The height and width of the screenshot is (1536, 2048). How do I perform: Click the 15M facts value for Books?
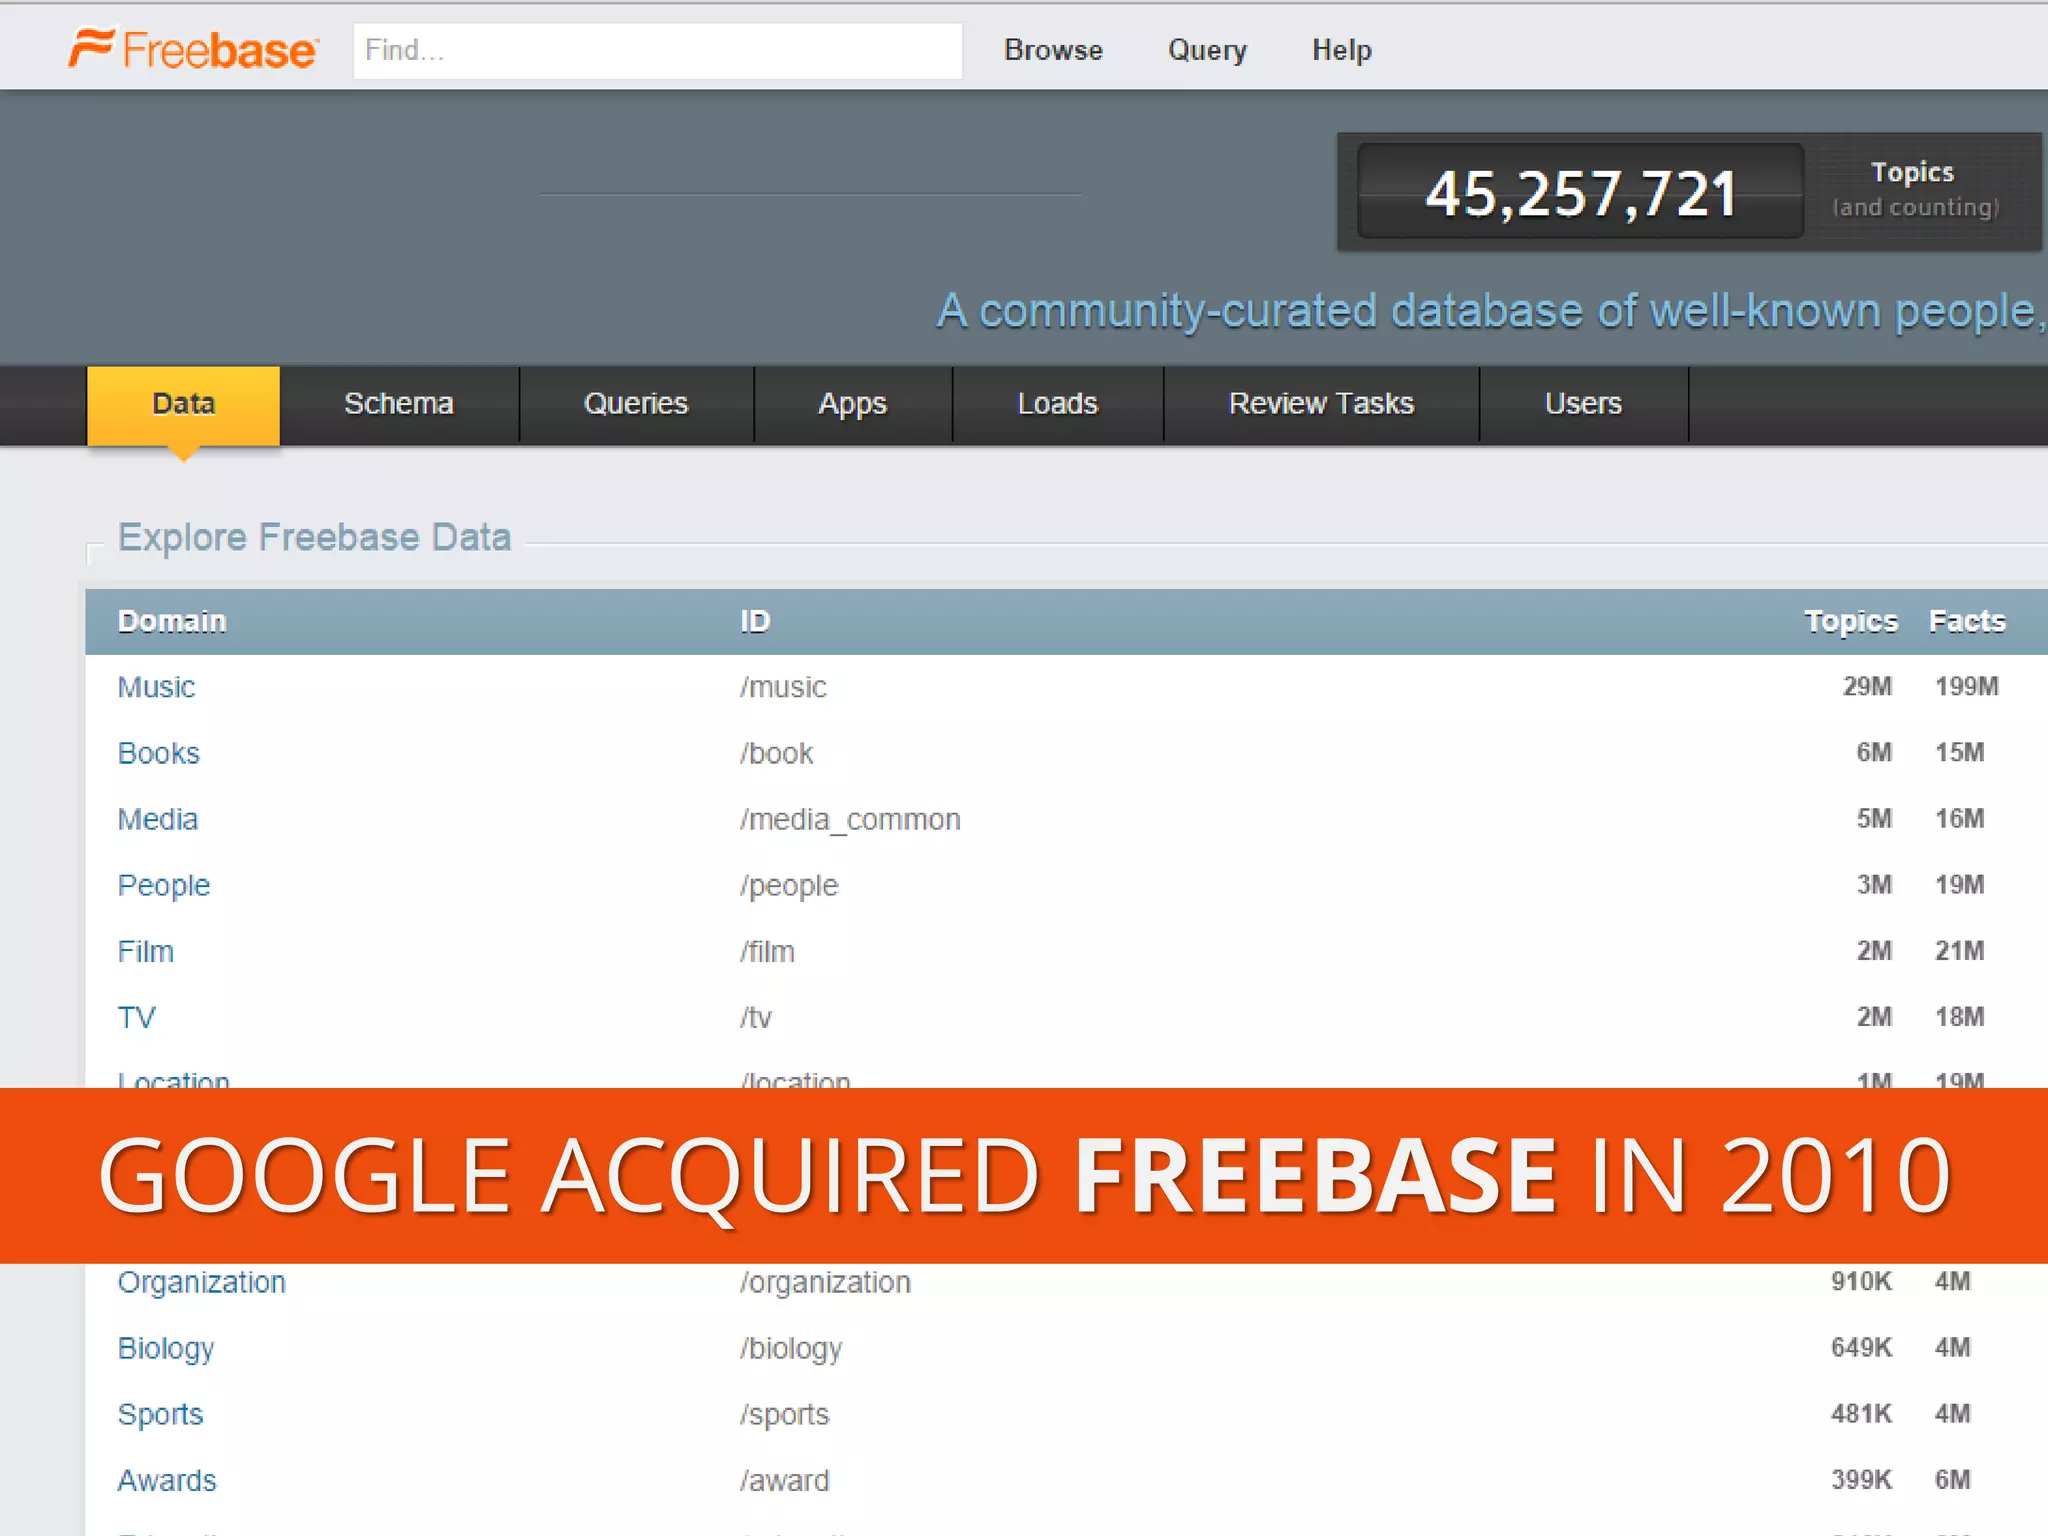[1959, 752]
